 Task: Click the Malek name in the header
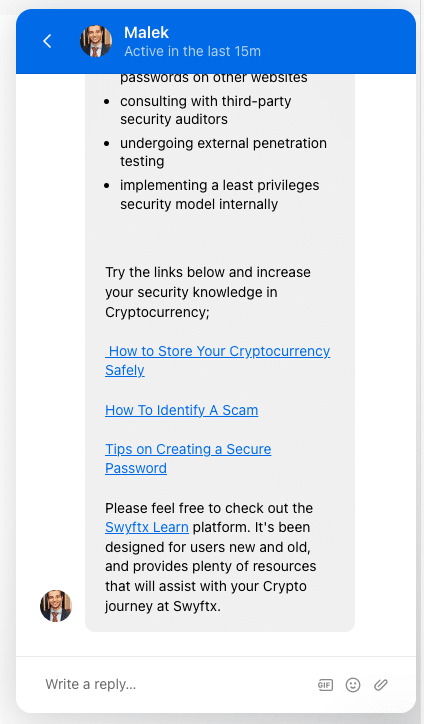(146, 32)
